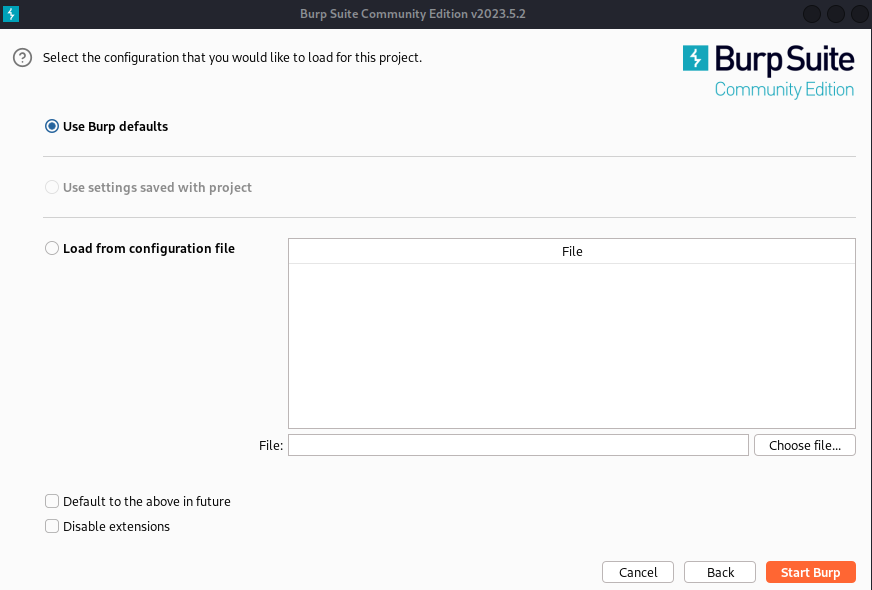Image resolution: width=872 pixels, height=590 pixels.
Task: Click the File column header
Action: pos(572,251)
